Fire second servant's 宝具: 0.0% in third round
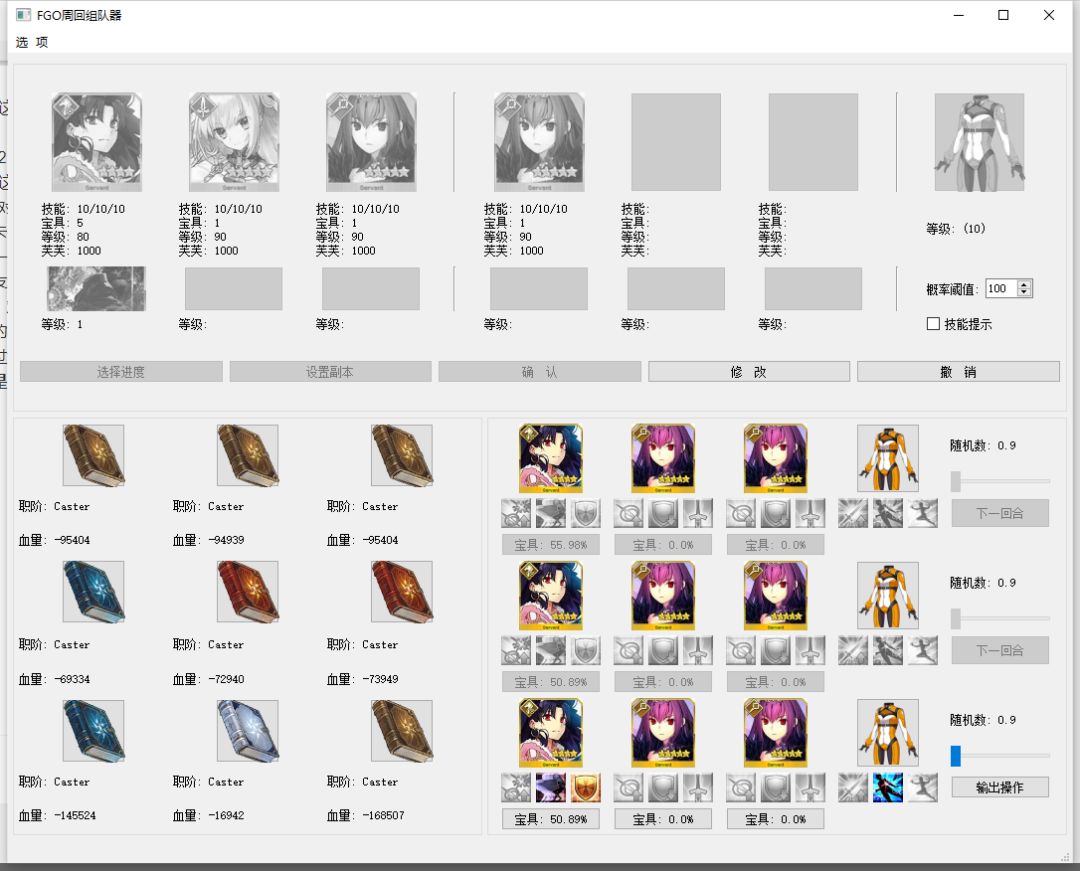 [663, 819]
